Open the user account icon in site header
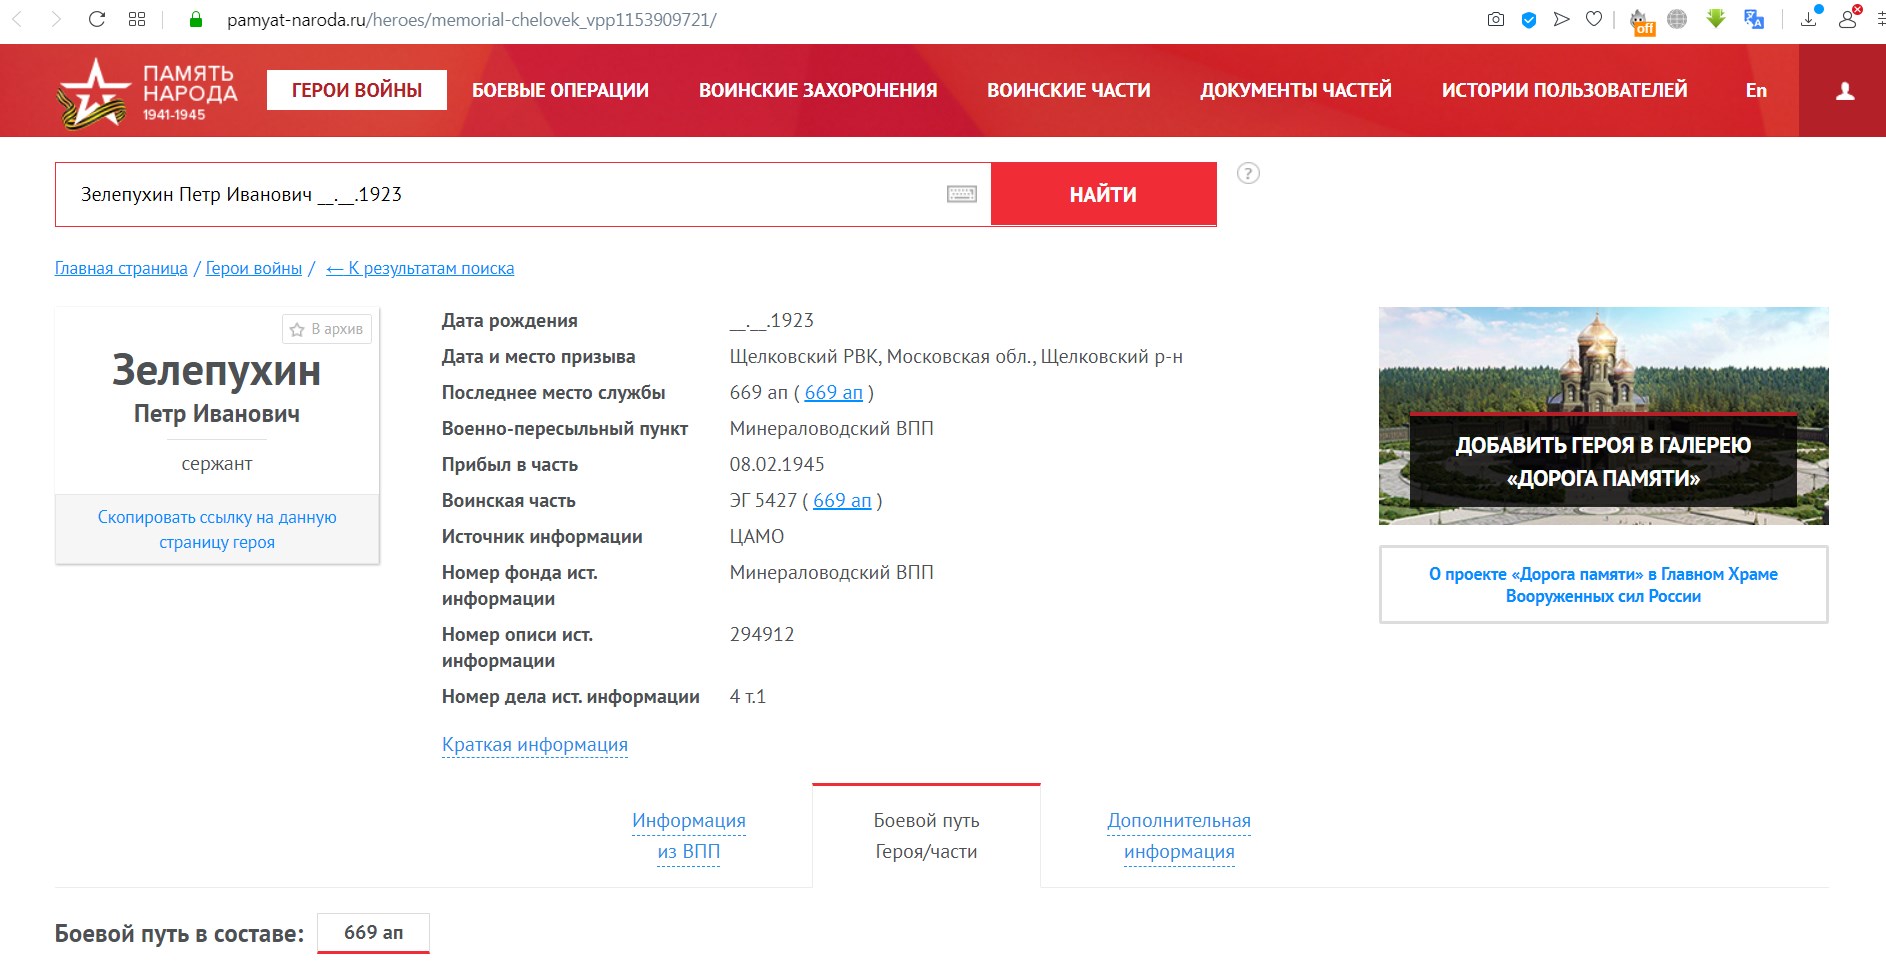The image size is (1886, 969). 1845,91
